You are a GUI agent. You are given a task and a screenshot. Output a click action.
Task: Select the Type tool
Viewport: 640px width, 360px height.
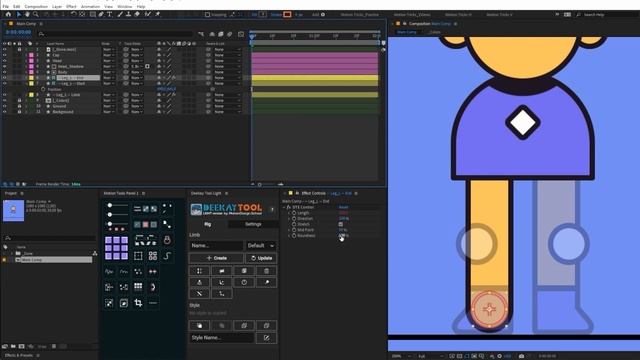[x=109, y=14]
